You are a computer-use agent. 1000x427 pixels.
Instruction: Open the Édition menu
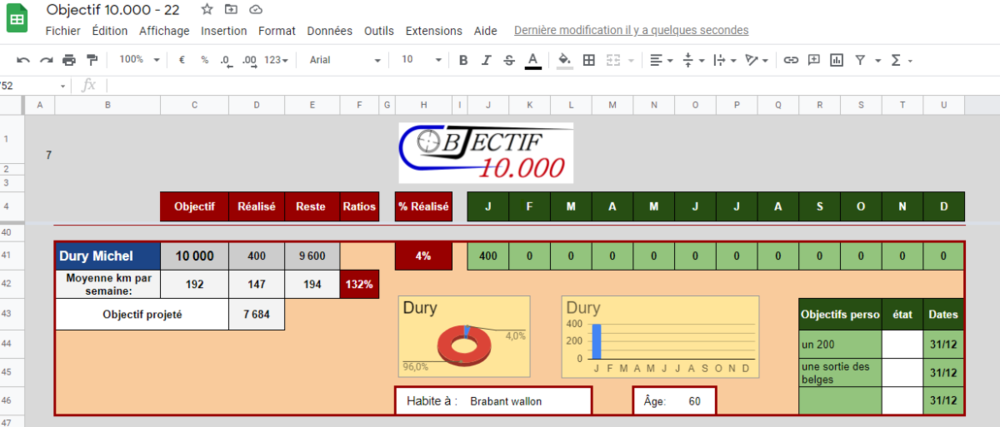pyautogui.click(x=110, y=31)
